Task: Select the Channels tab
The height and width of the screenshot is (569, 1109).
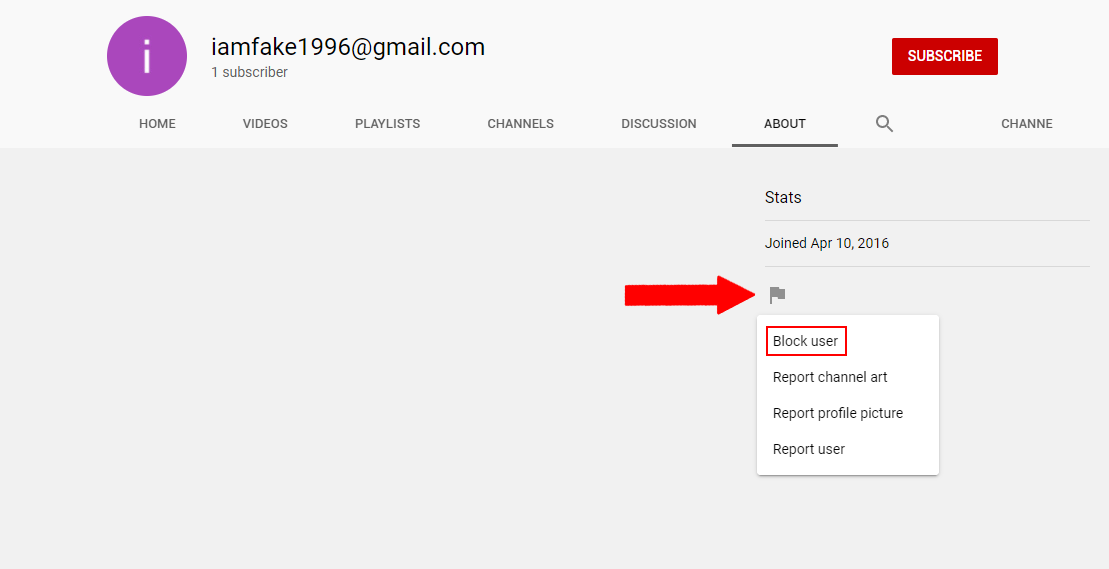Action: point(521,124)
